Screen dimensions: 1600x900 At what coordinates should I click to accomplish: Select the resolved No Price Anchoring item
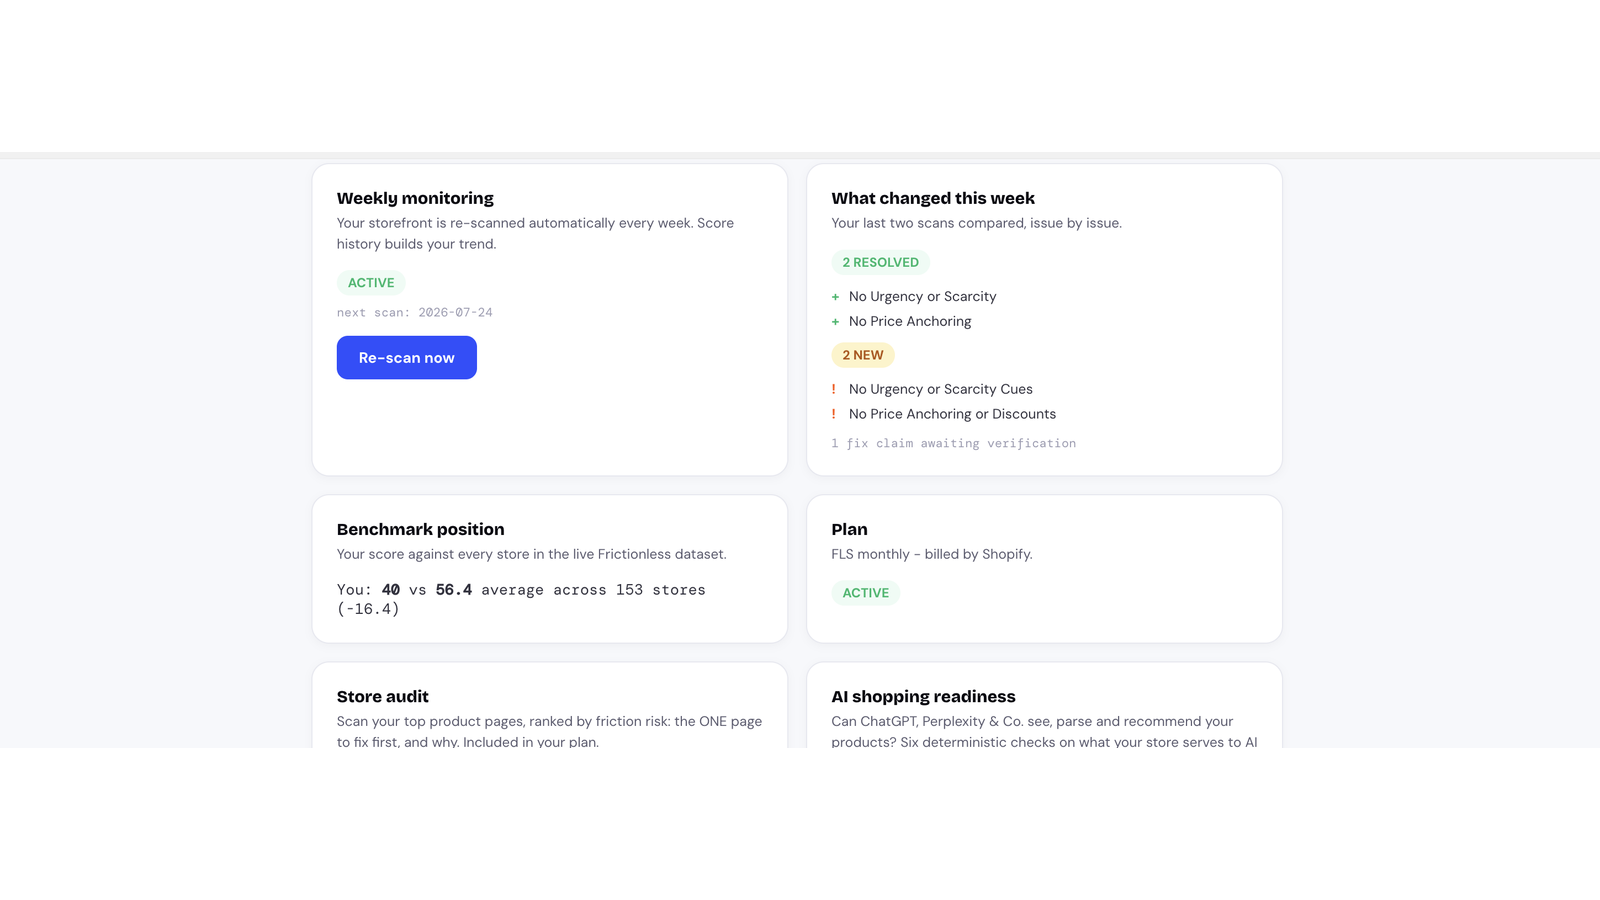pyautogui.click(x=910, y=321)
